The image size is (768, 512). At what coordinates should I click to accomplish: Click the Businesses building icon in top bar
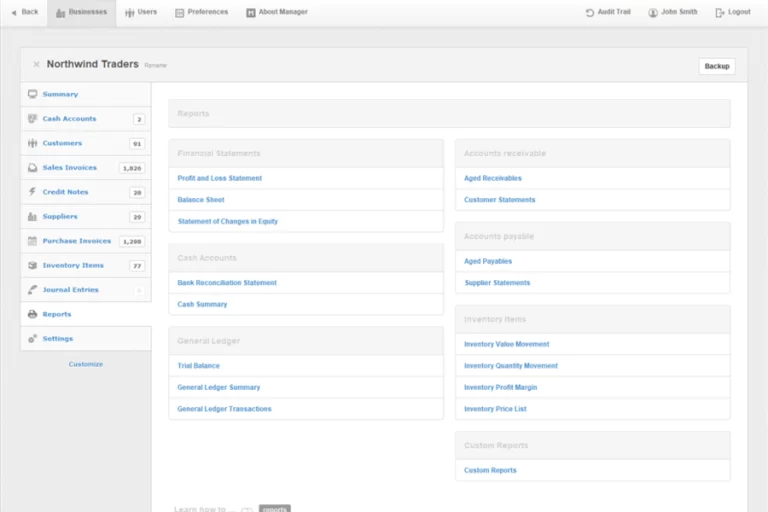(x=61, y=12)
